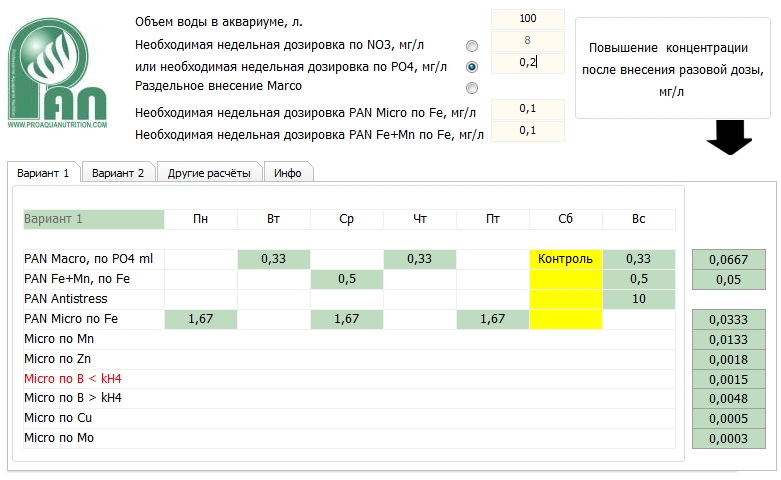Open the Вариант 2 tab

(118, 173)
